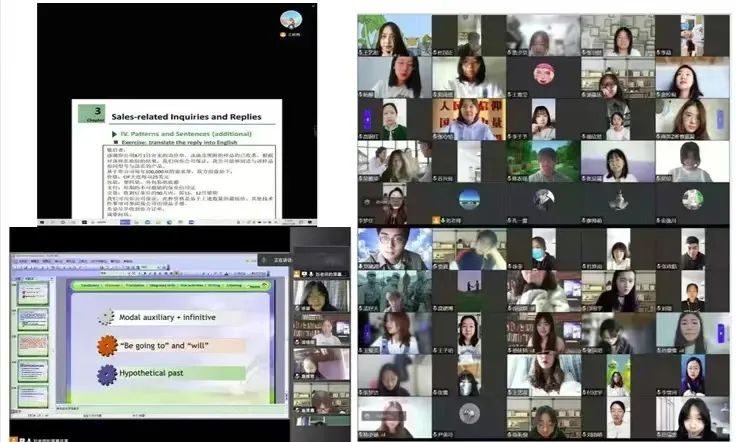
Task: Toggle mic icon on the green forest background tile
Action: [x=511, y=179]
